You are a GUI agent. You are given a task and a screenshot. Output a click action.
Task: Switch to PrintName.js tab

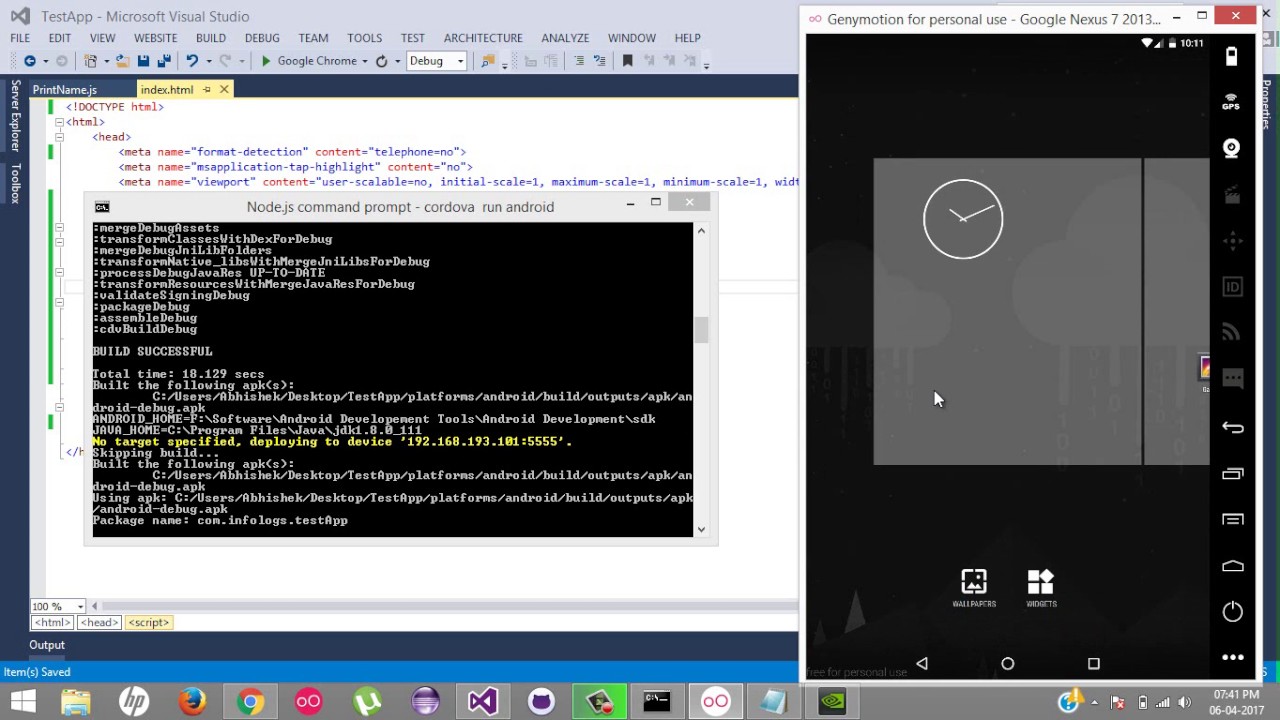64,90
